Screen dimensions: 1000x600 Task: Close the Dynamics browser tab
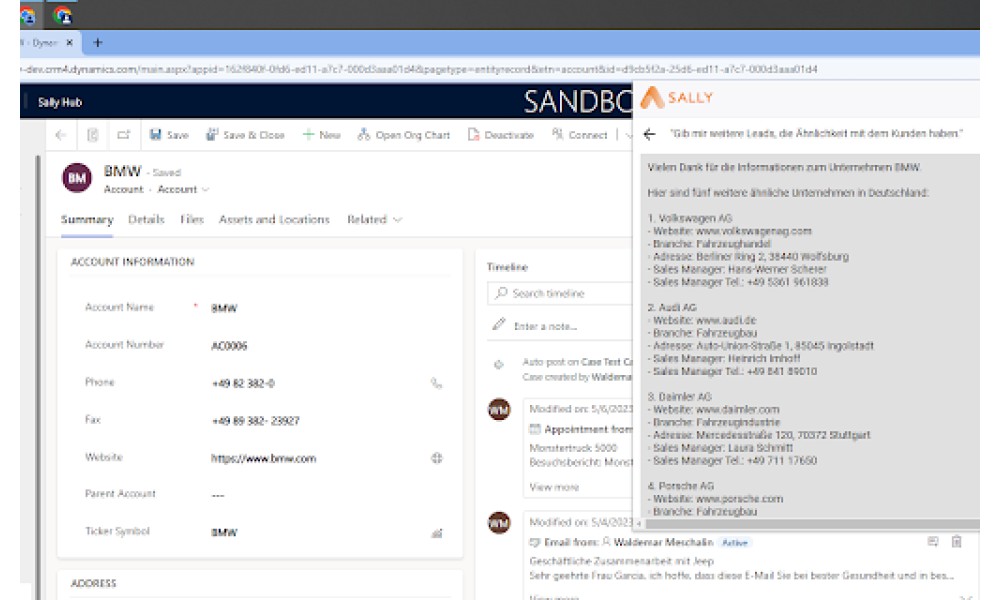coord(70,43)
